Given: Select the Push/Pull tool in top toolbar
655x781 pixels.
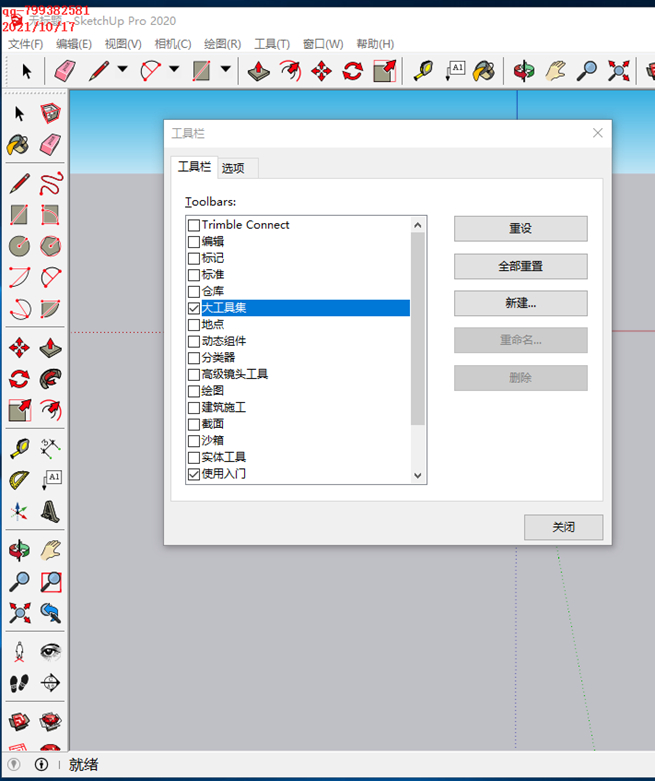Looking at the screenshot, I should tap(259, 71).
